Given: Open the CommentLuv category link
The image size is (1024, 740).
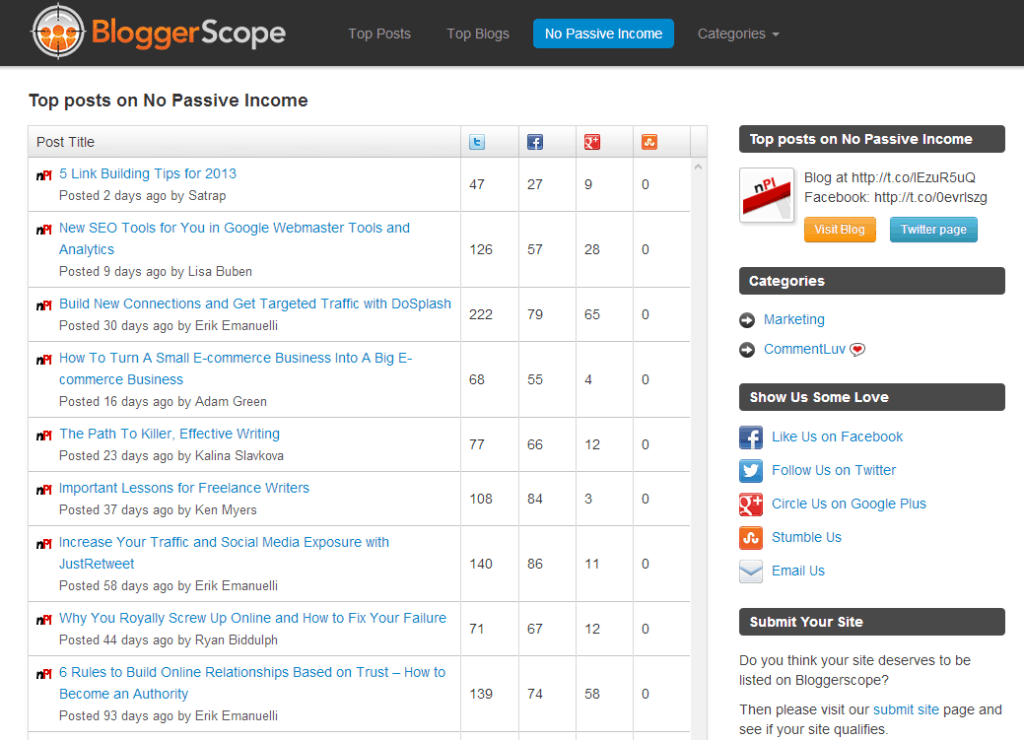Looking at the screenshot, I should coord(805,349).
